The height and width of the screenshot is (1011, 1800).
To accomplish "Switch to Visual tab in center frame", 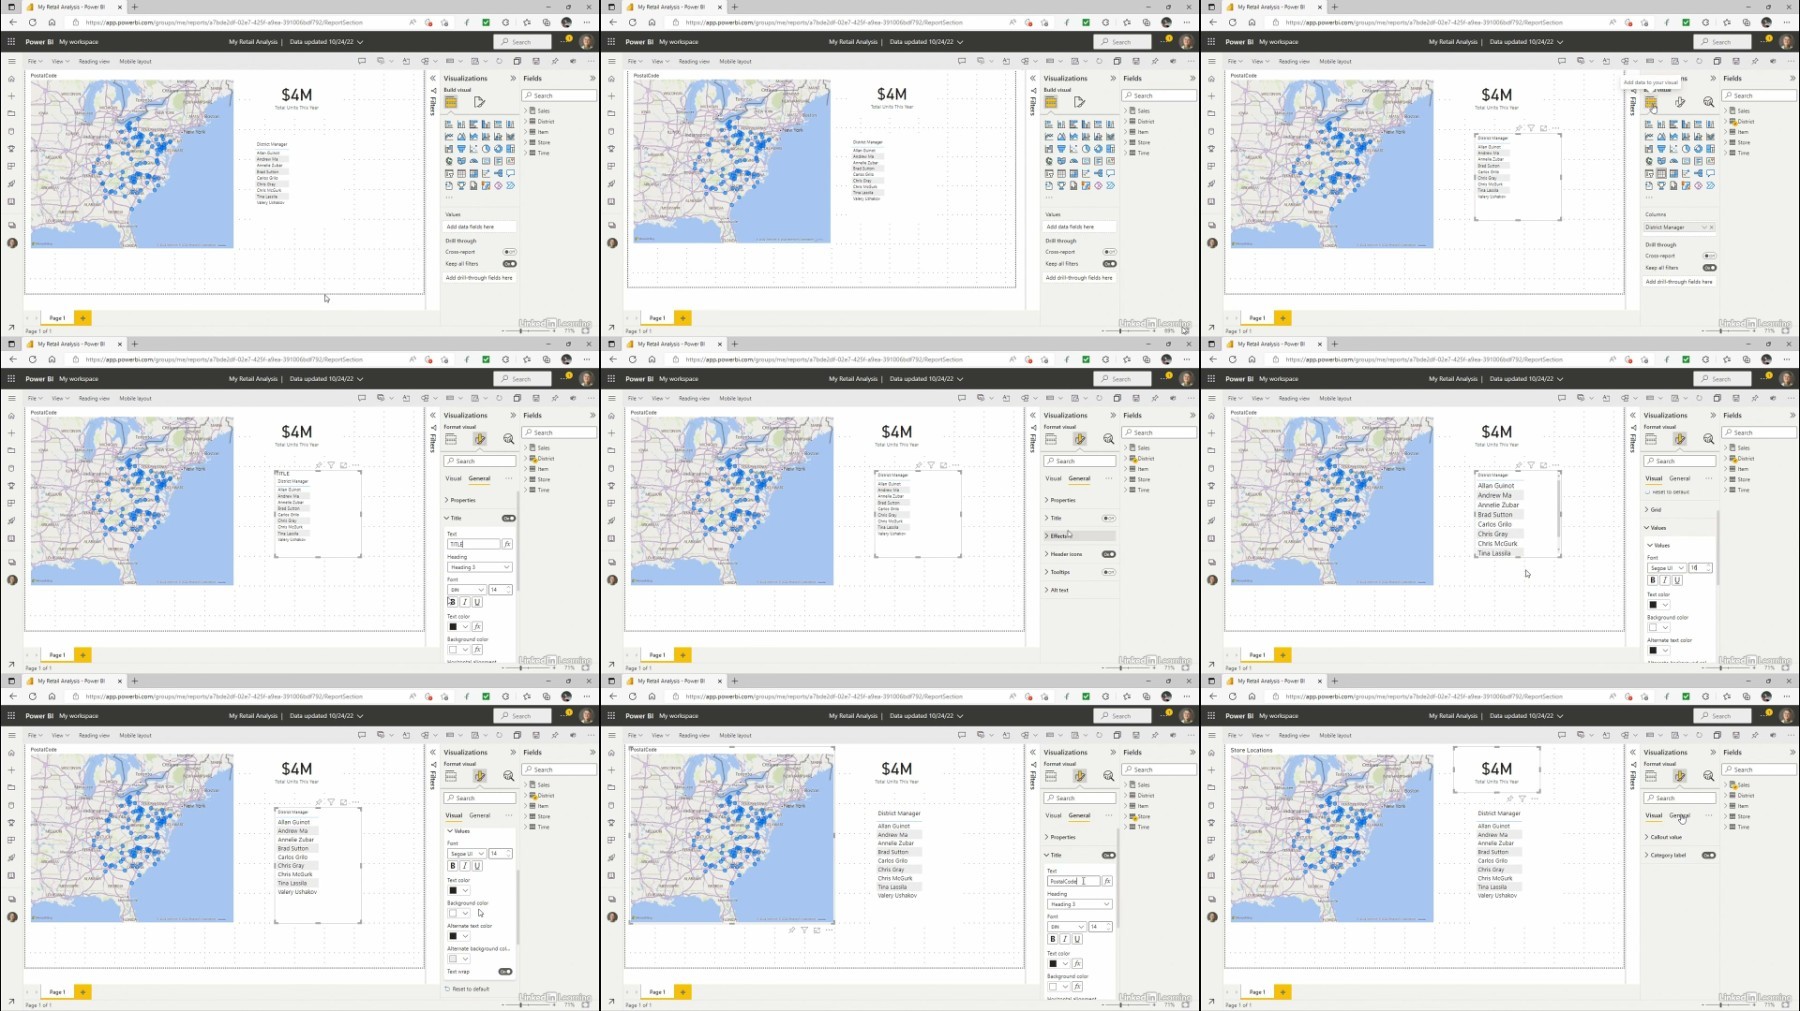I will (1053, 478).
